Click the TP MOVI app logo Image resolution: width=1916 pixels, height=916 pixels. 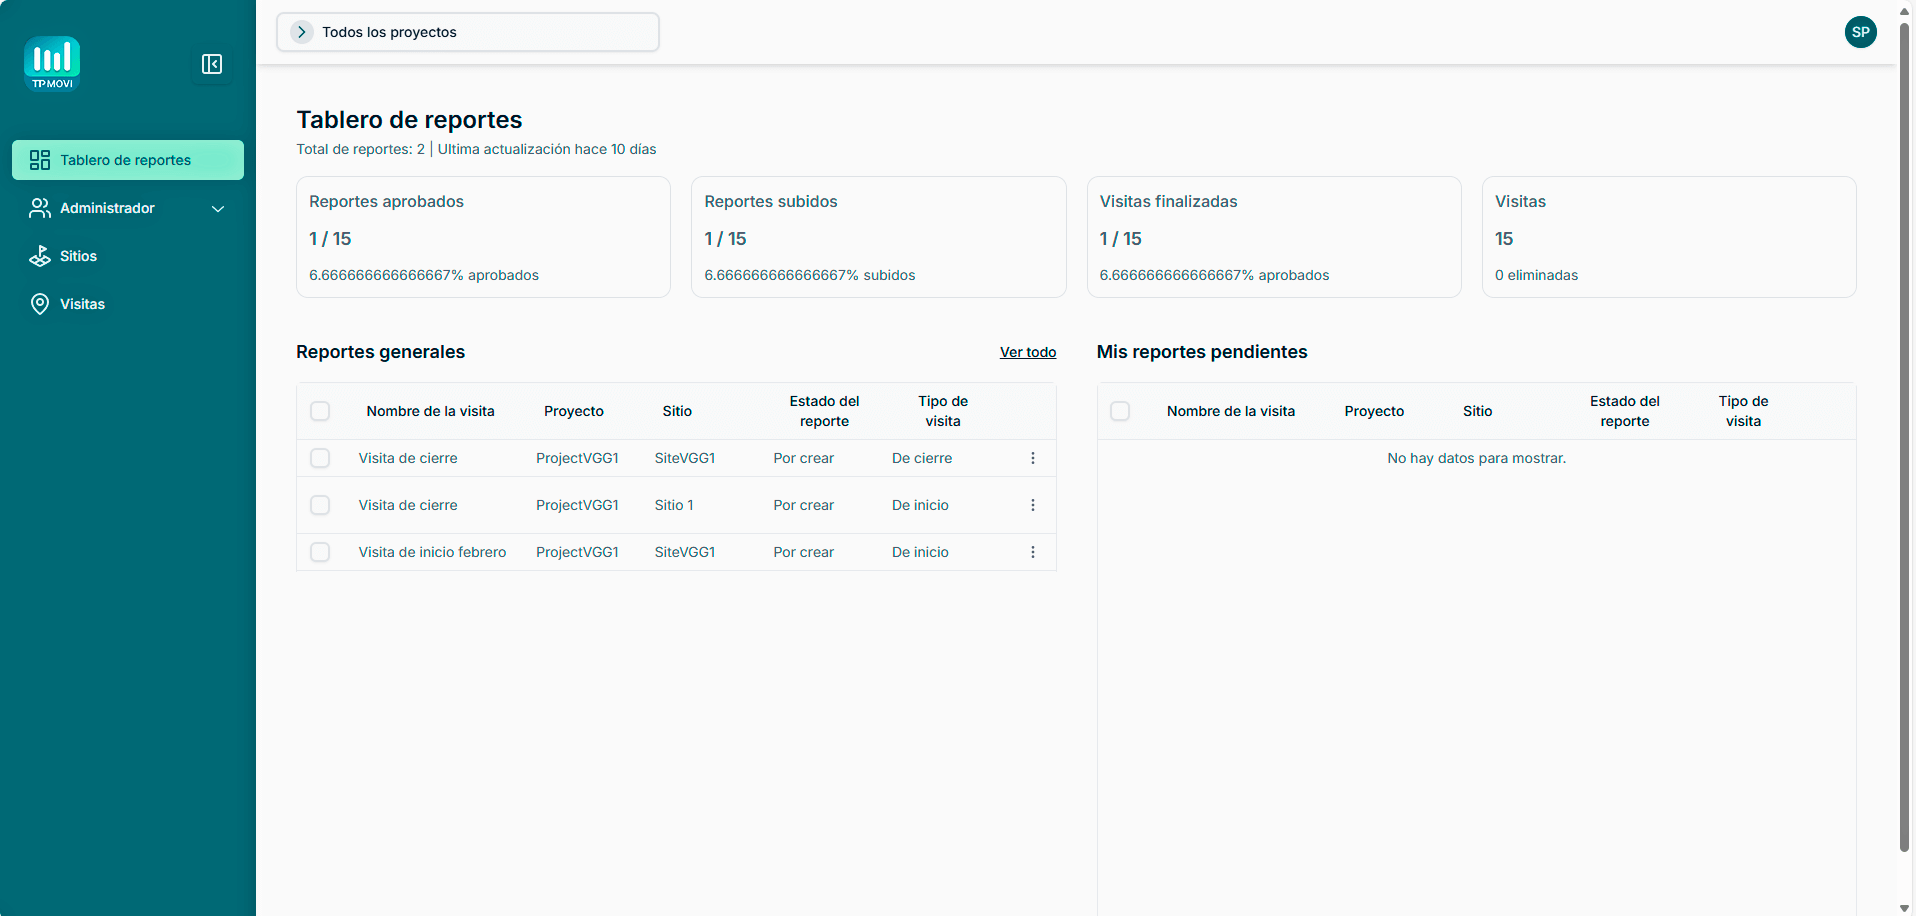(52, 63)
